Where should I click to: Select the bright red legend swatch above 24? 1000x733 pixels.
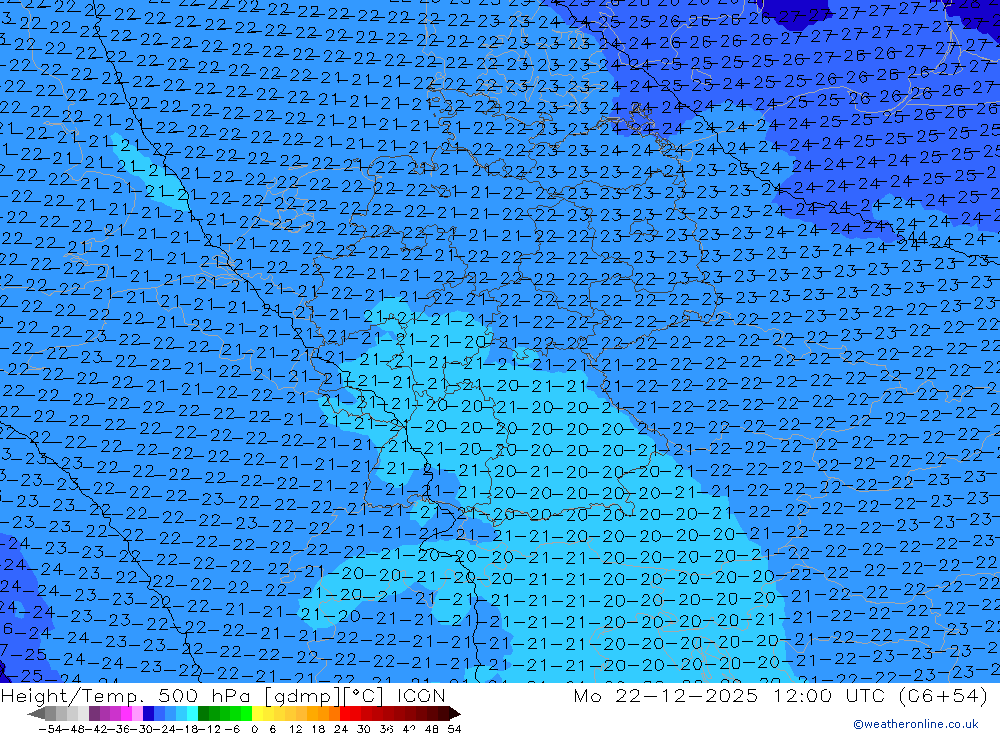(345, 713)
